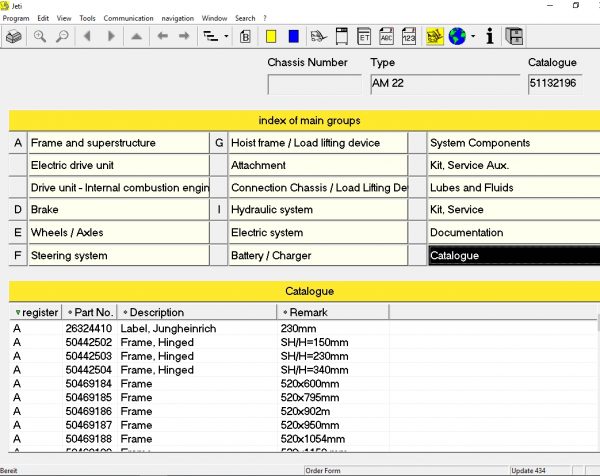
Task: Click the ABC text search icon
Action: click(386, 36)
